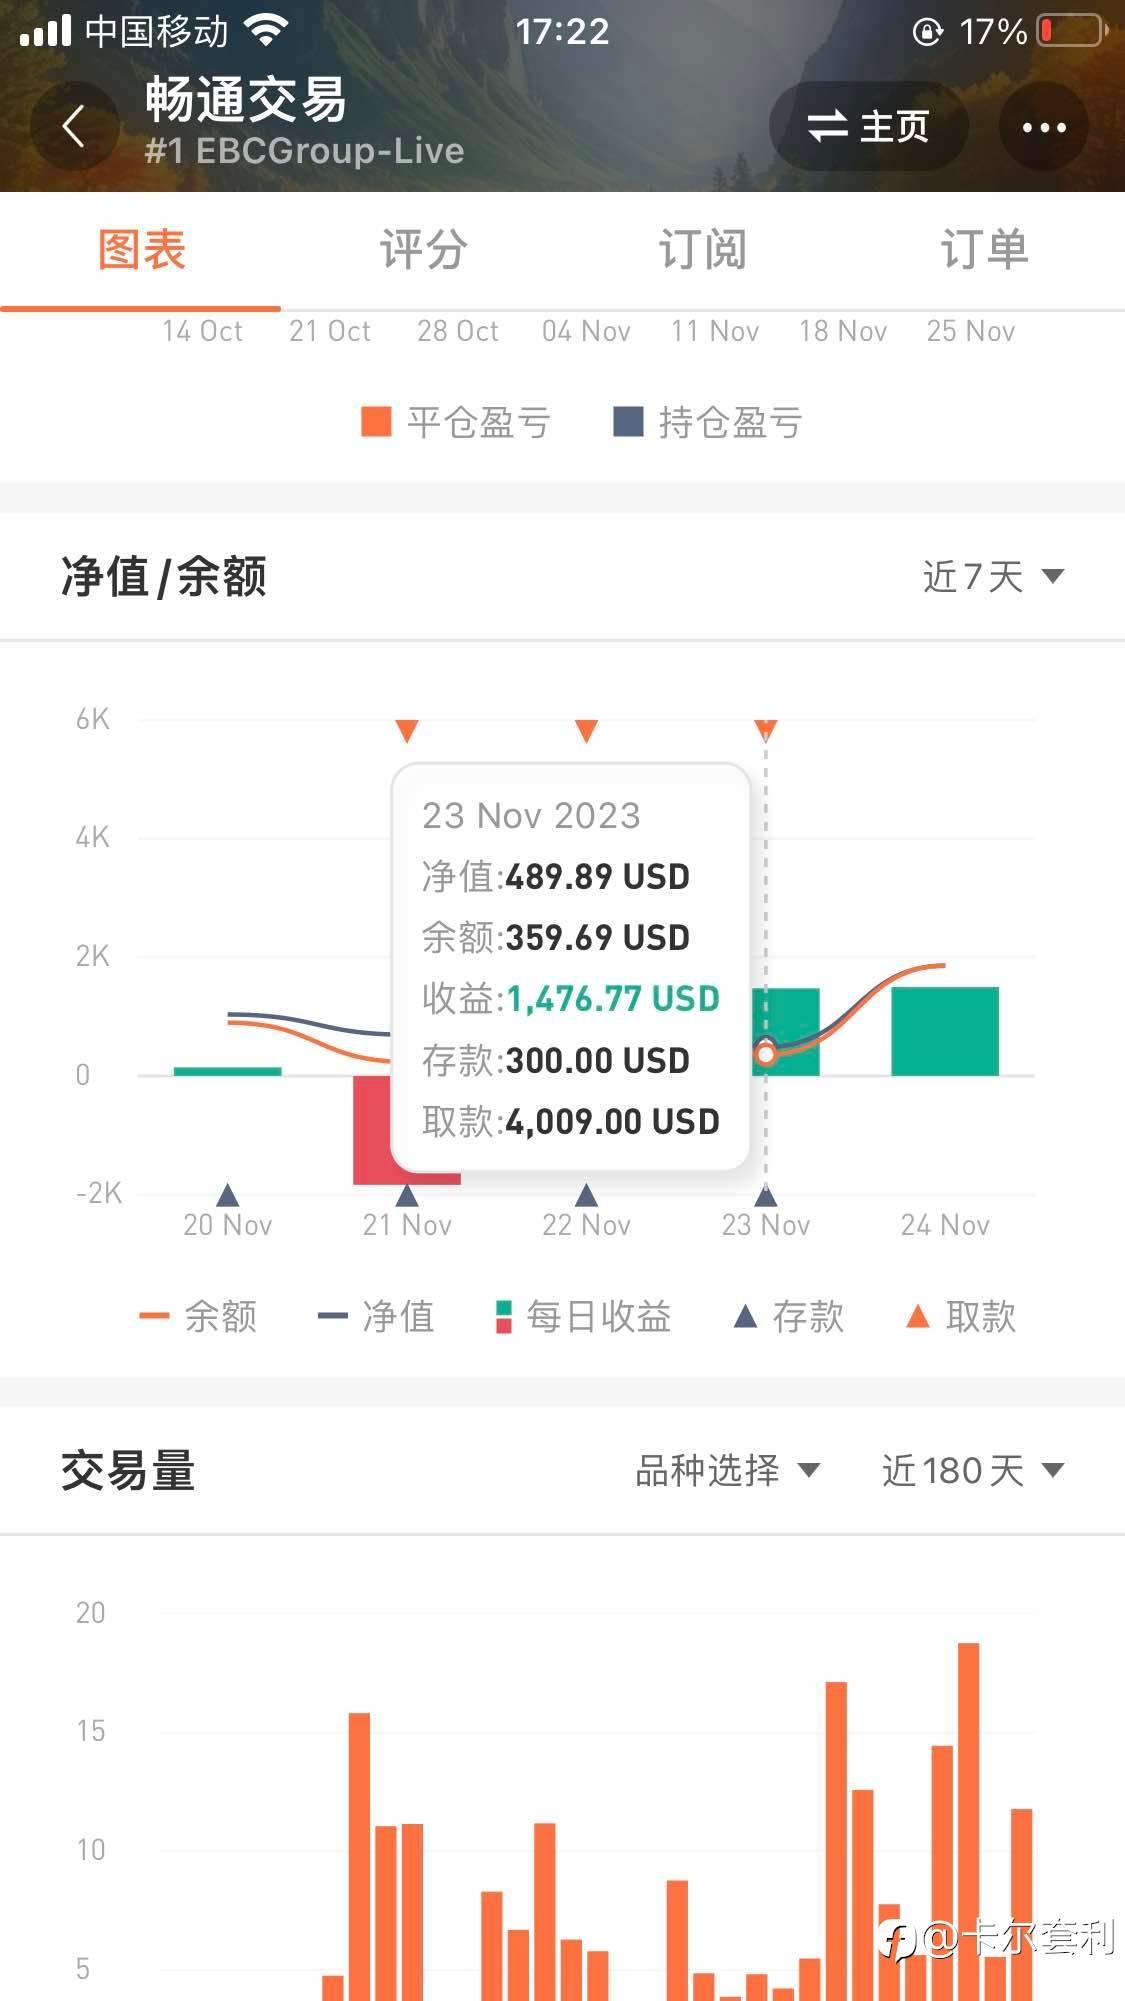
Task: Toggle the 持仓盈亏 legend series
Action: (708, 422)
